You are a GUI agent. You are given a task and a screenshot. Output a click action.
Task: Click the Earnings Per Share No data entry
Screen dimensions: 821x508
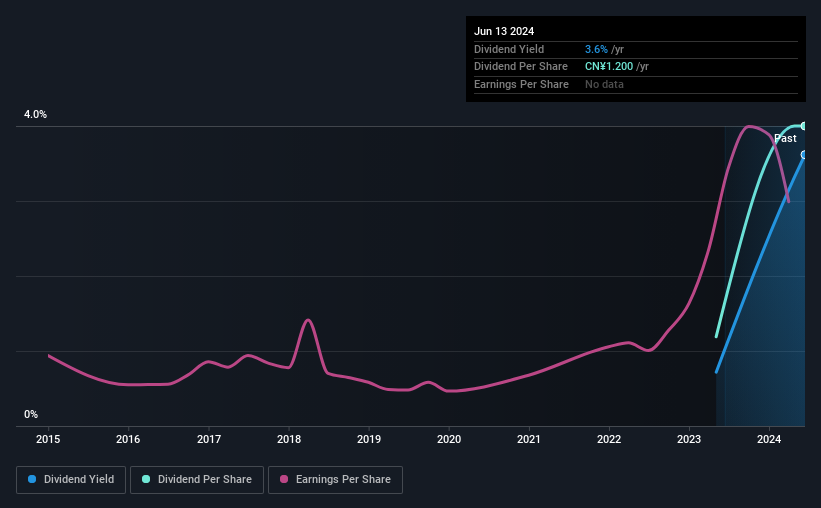[604, 84]
